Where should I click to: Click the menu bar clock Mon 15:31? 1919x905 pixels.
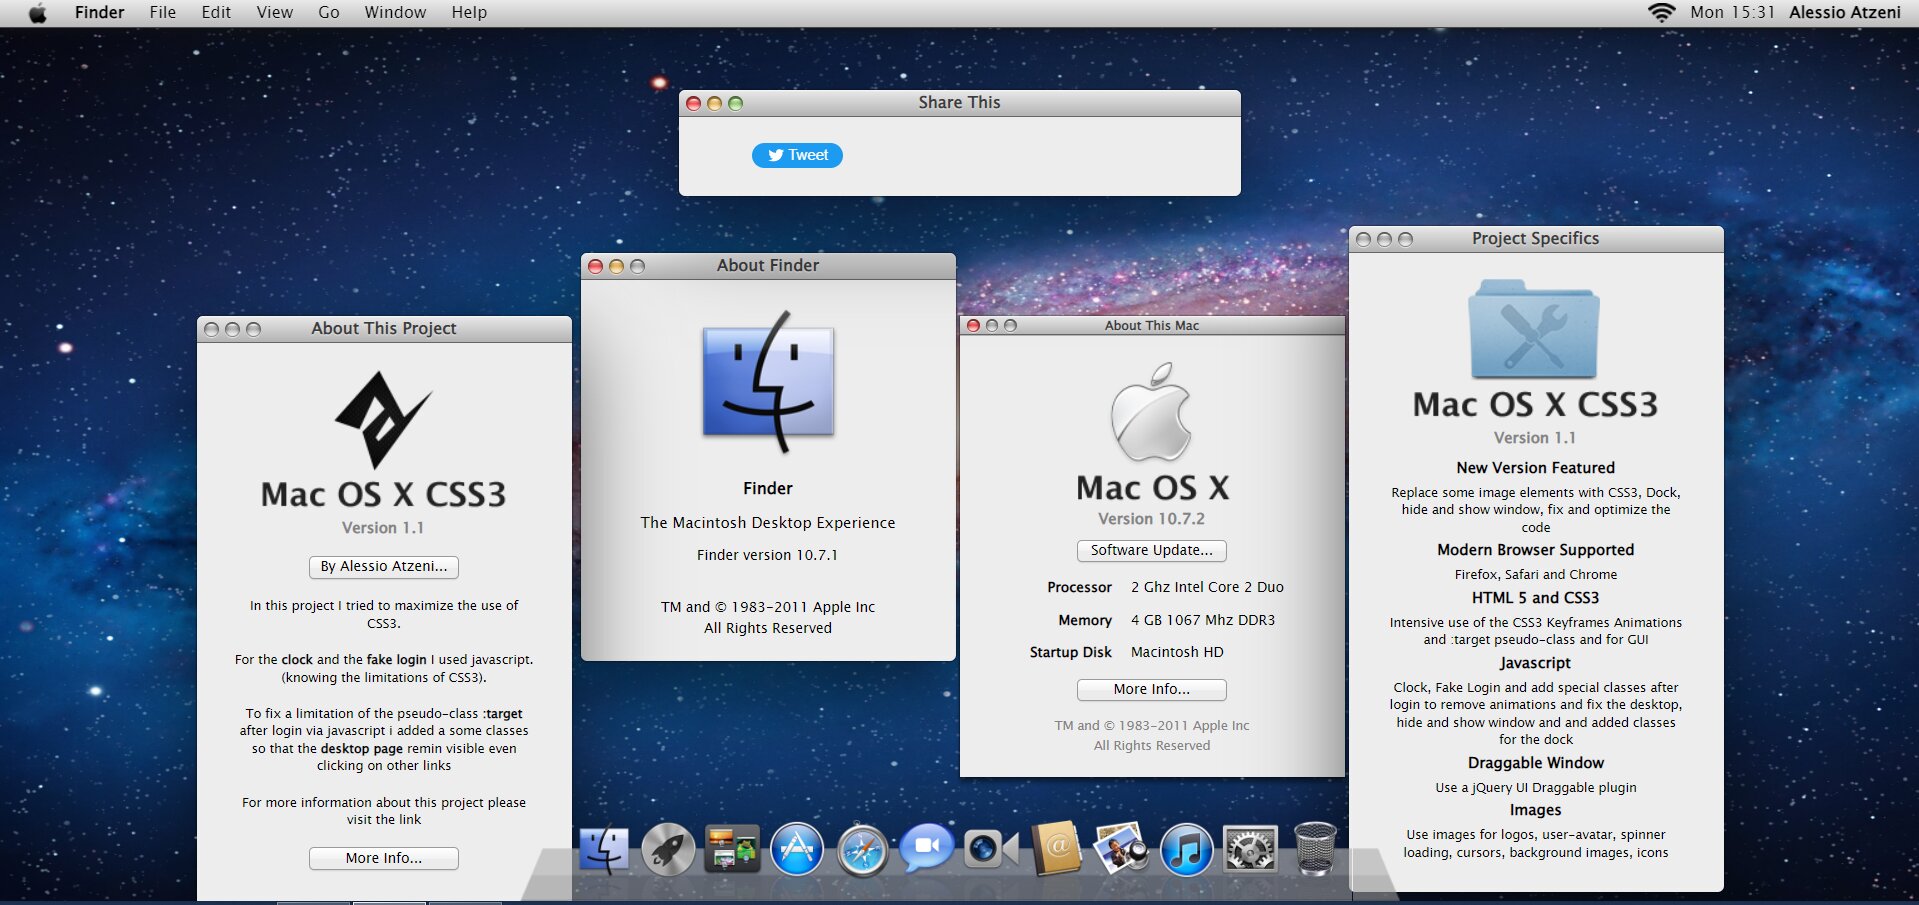(x=1732, y=13)
